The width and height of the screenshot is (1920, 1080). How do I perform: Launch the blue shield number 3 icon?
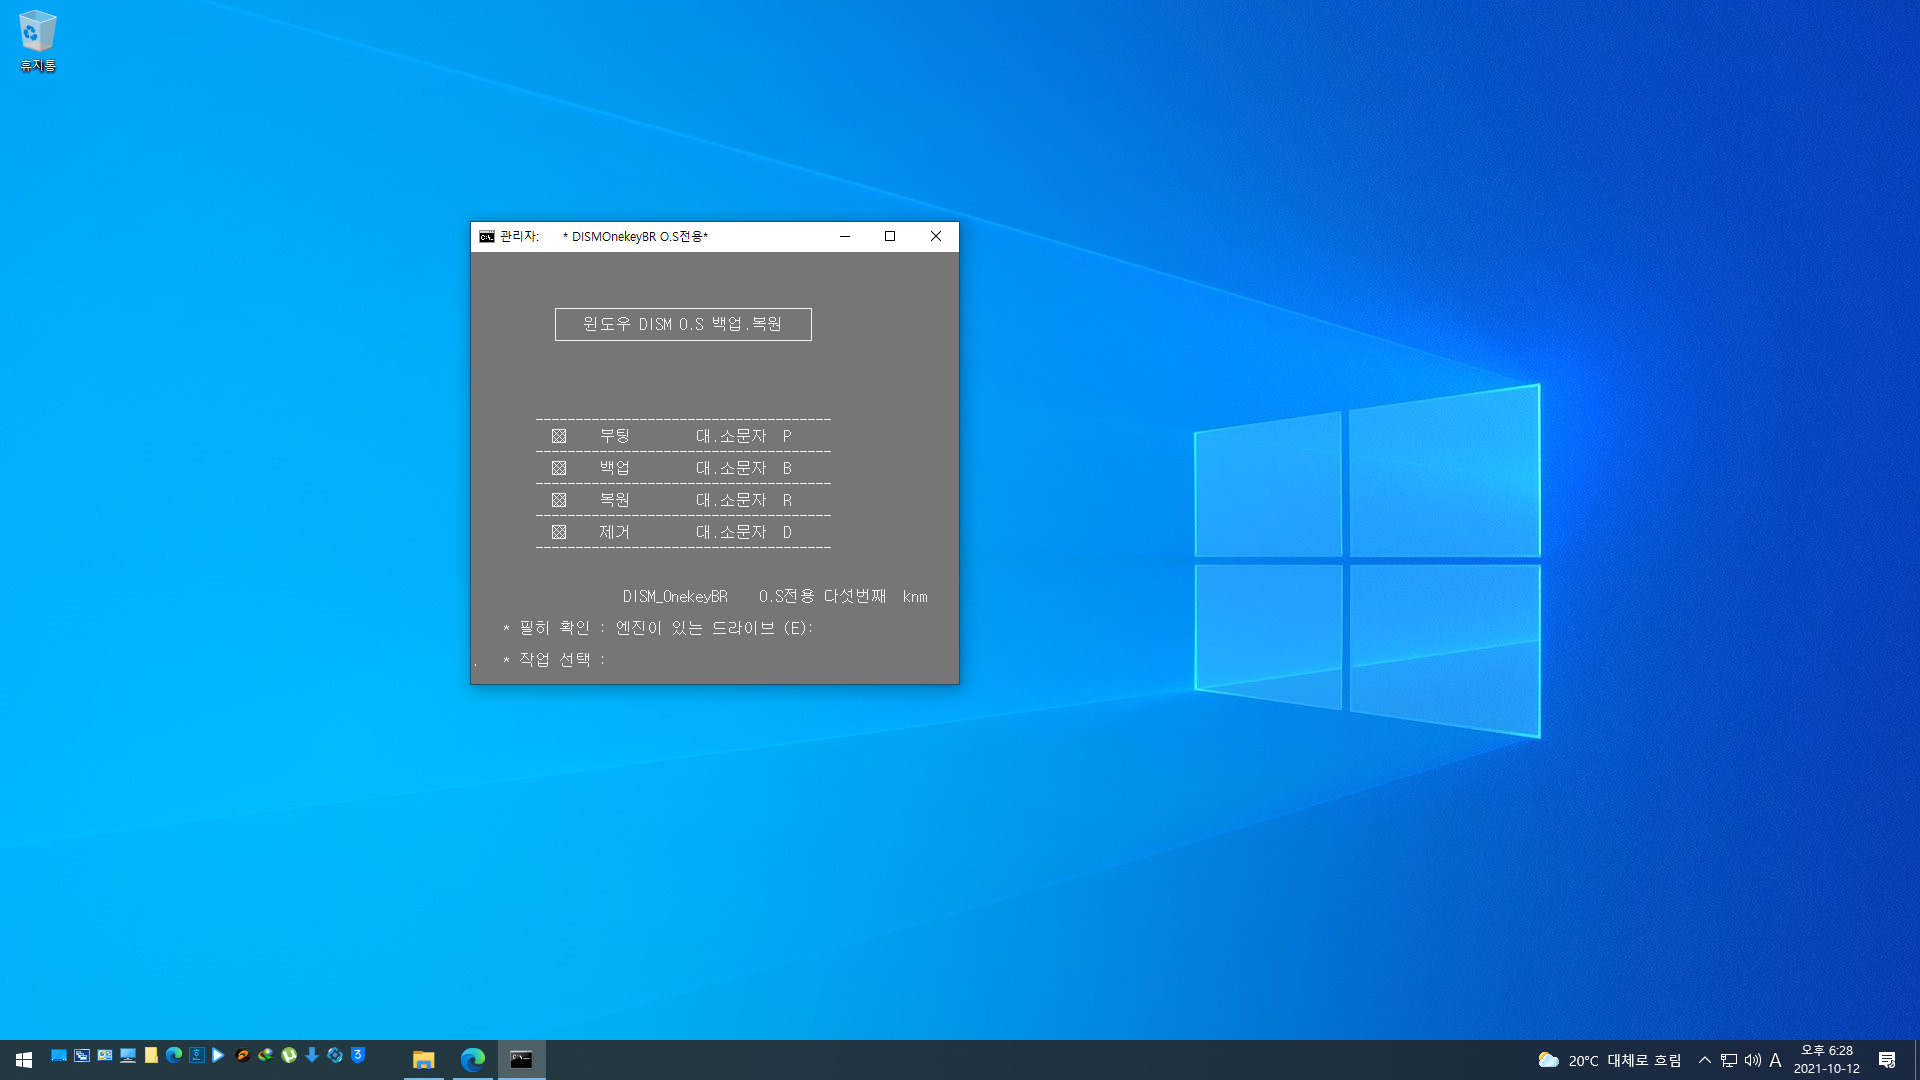tap(358, 1055)
